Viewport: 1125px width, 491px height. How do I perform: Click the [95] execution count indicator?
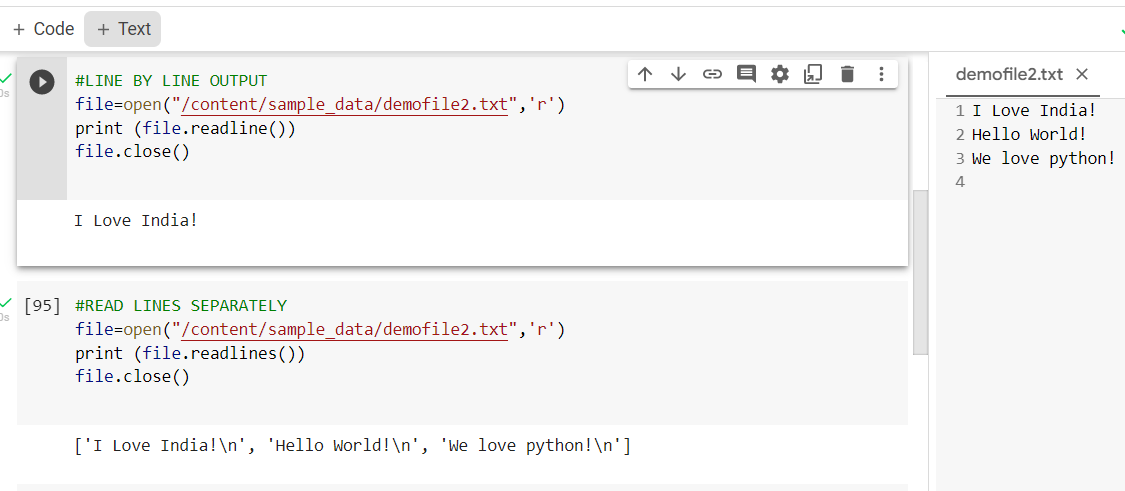42,306
